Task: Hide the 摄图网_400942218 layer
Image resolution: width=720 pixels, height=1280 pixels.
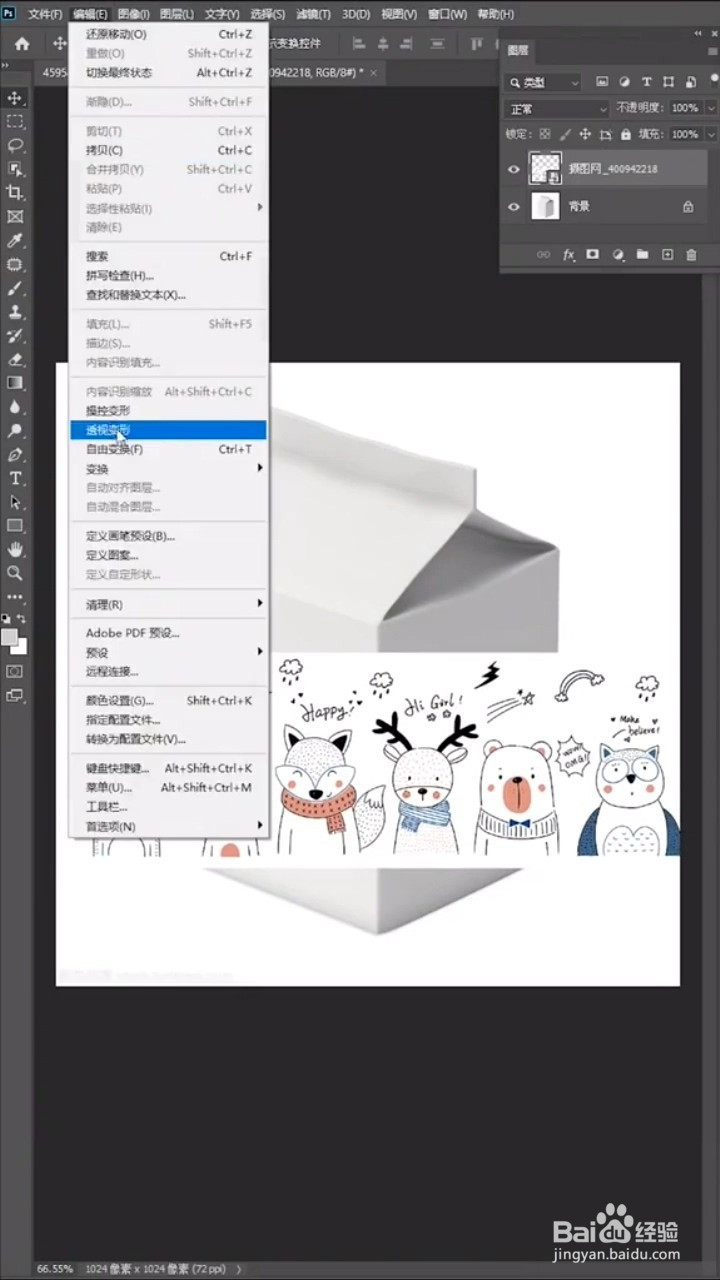Action: [514, 169]
